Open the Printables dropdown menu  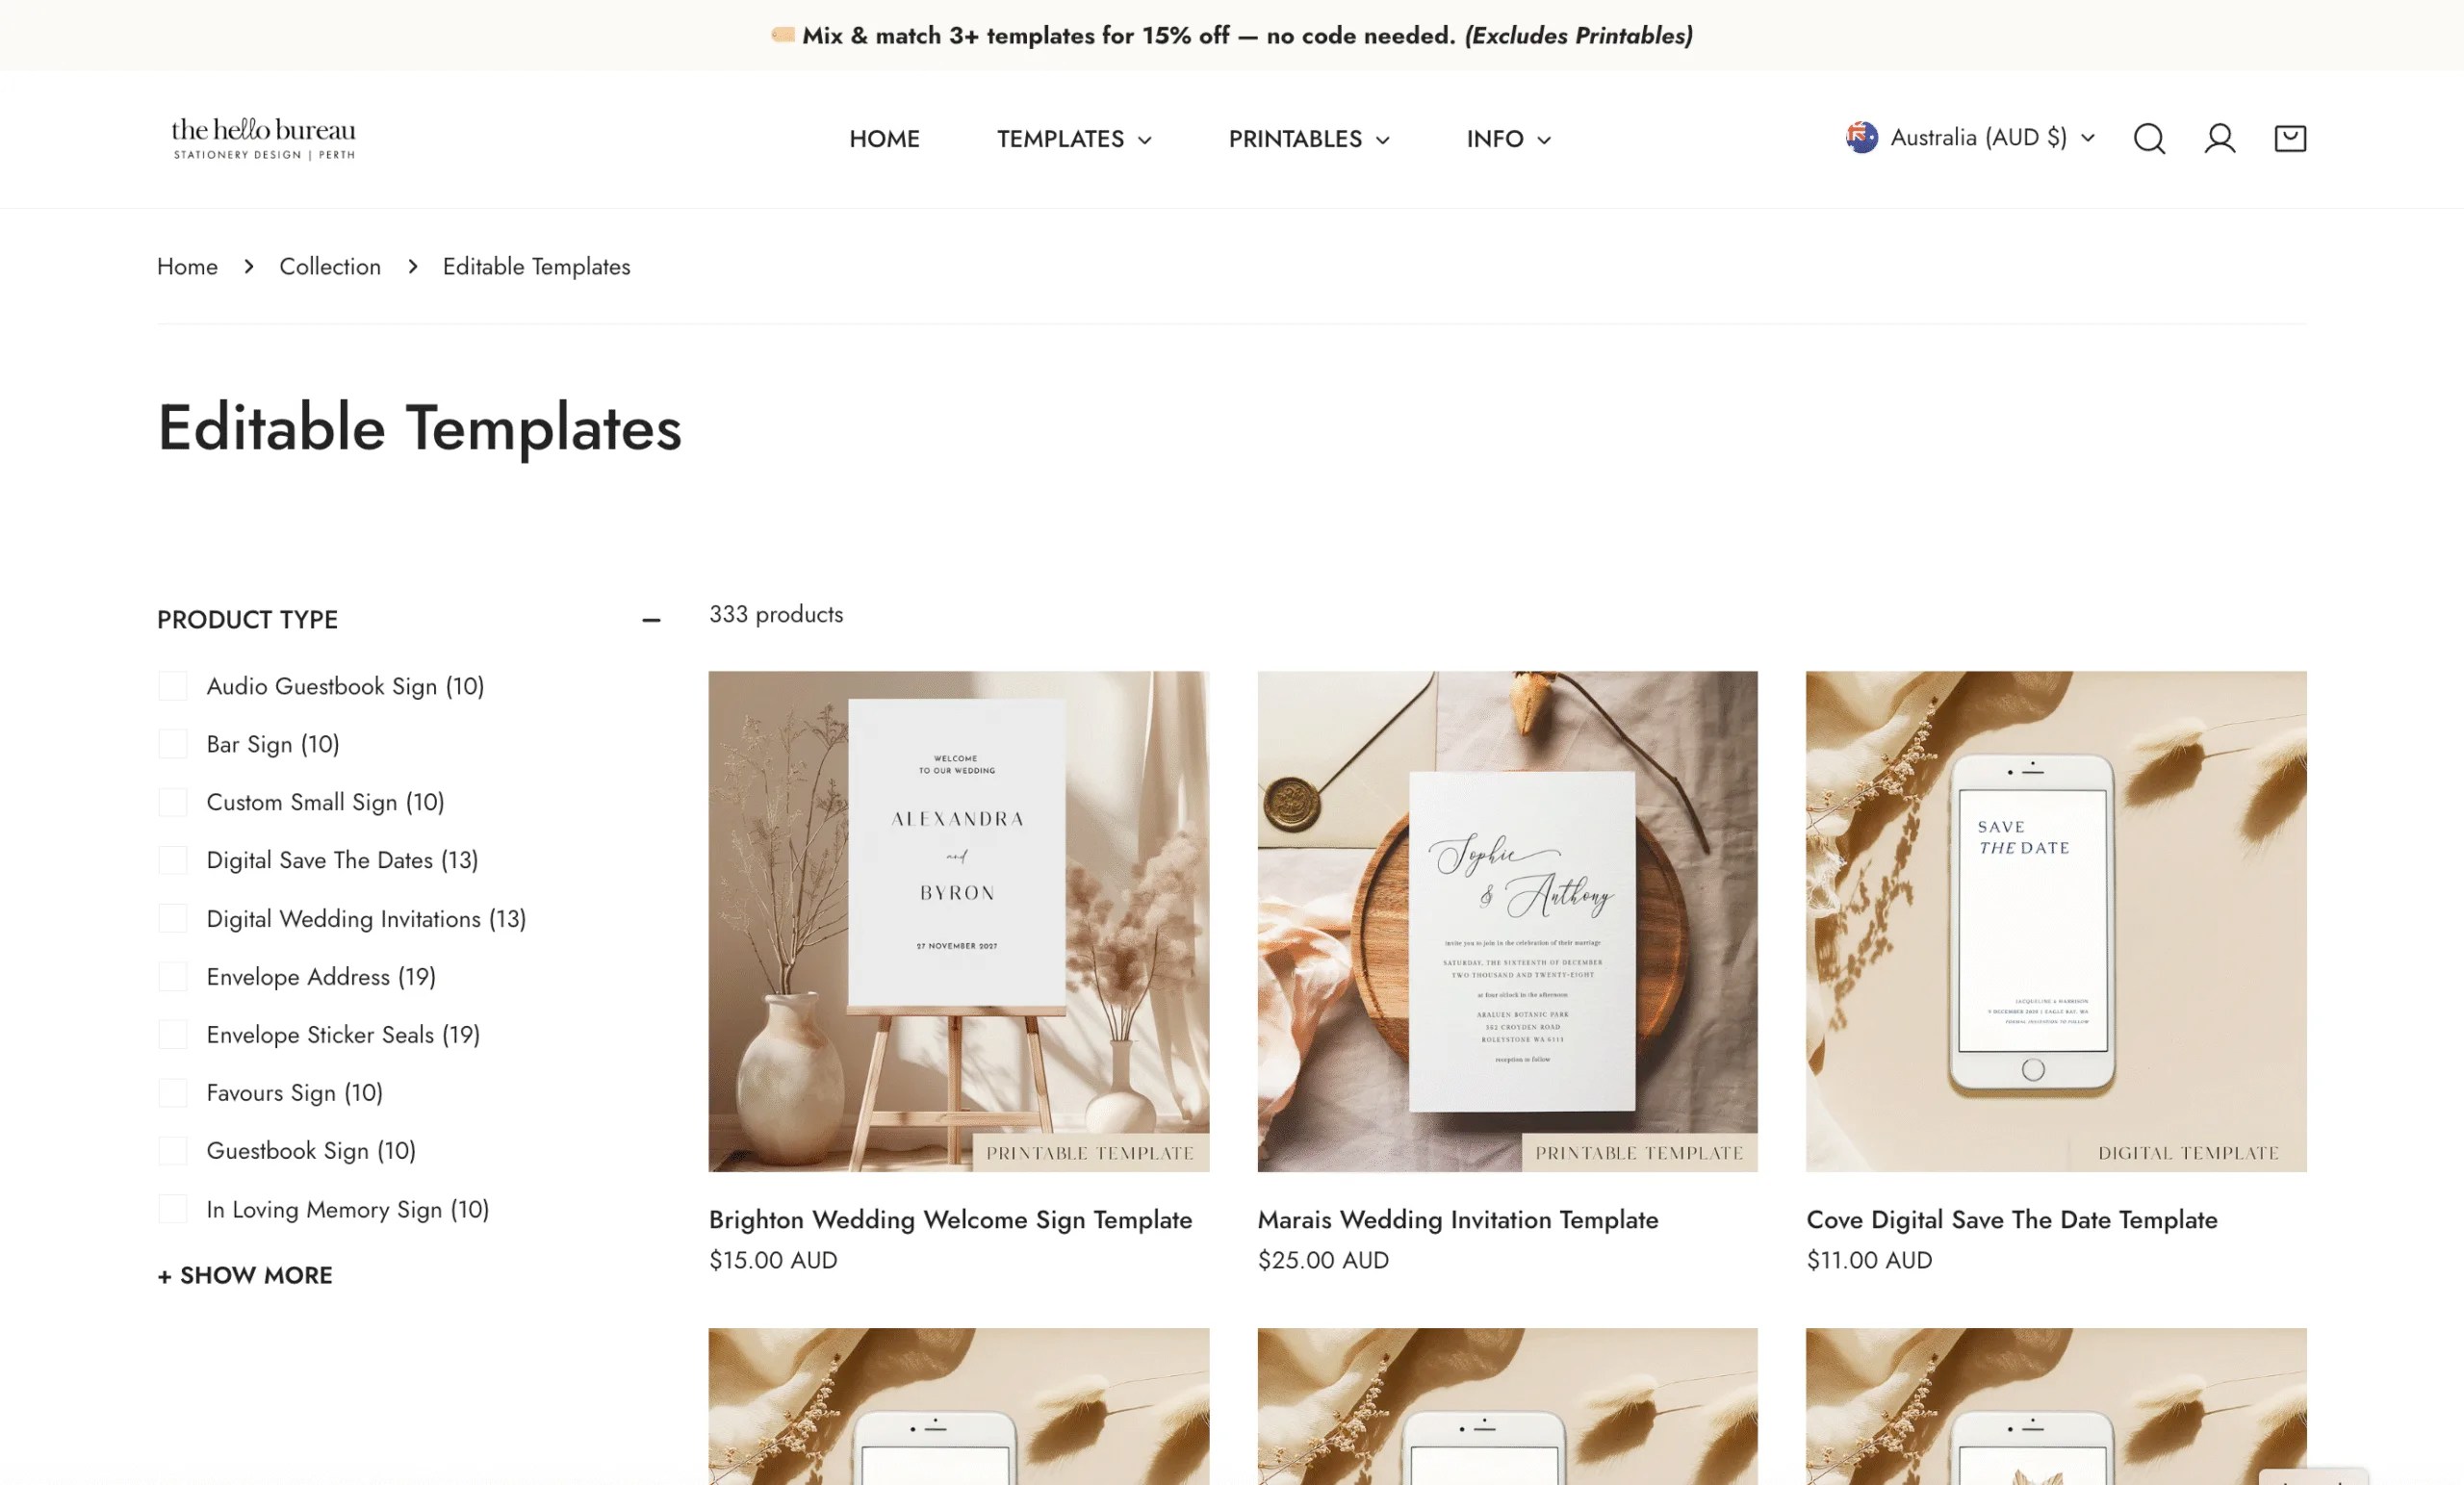(x=1309, y=139)
